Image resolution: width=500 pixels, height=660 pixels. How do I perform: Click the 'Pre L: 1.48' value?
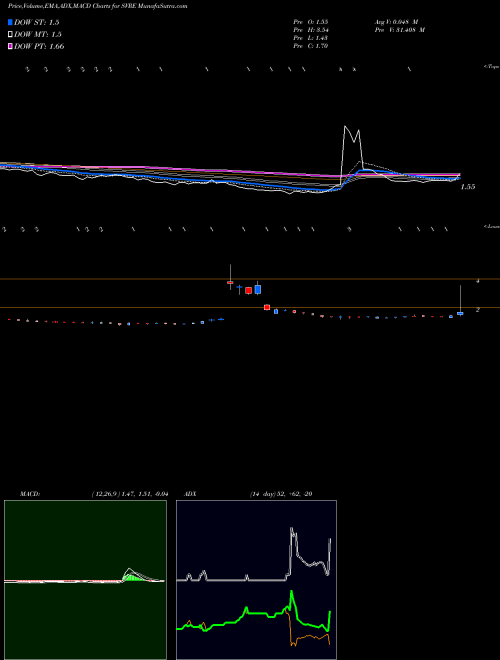coord(311,38)
